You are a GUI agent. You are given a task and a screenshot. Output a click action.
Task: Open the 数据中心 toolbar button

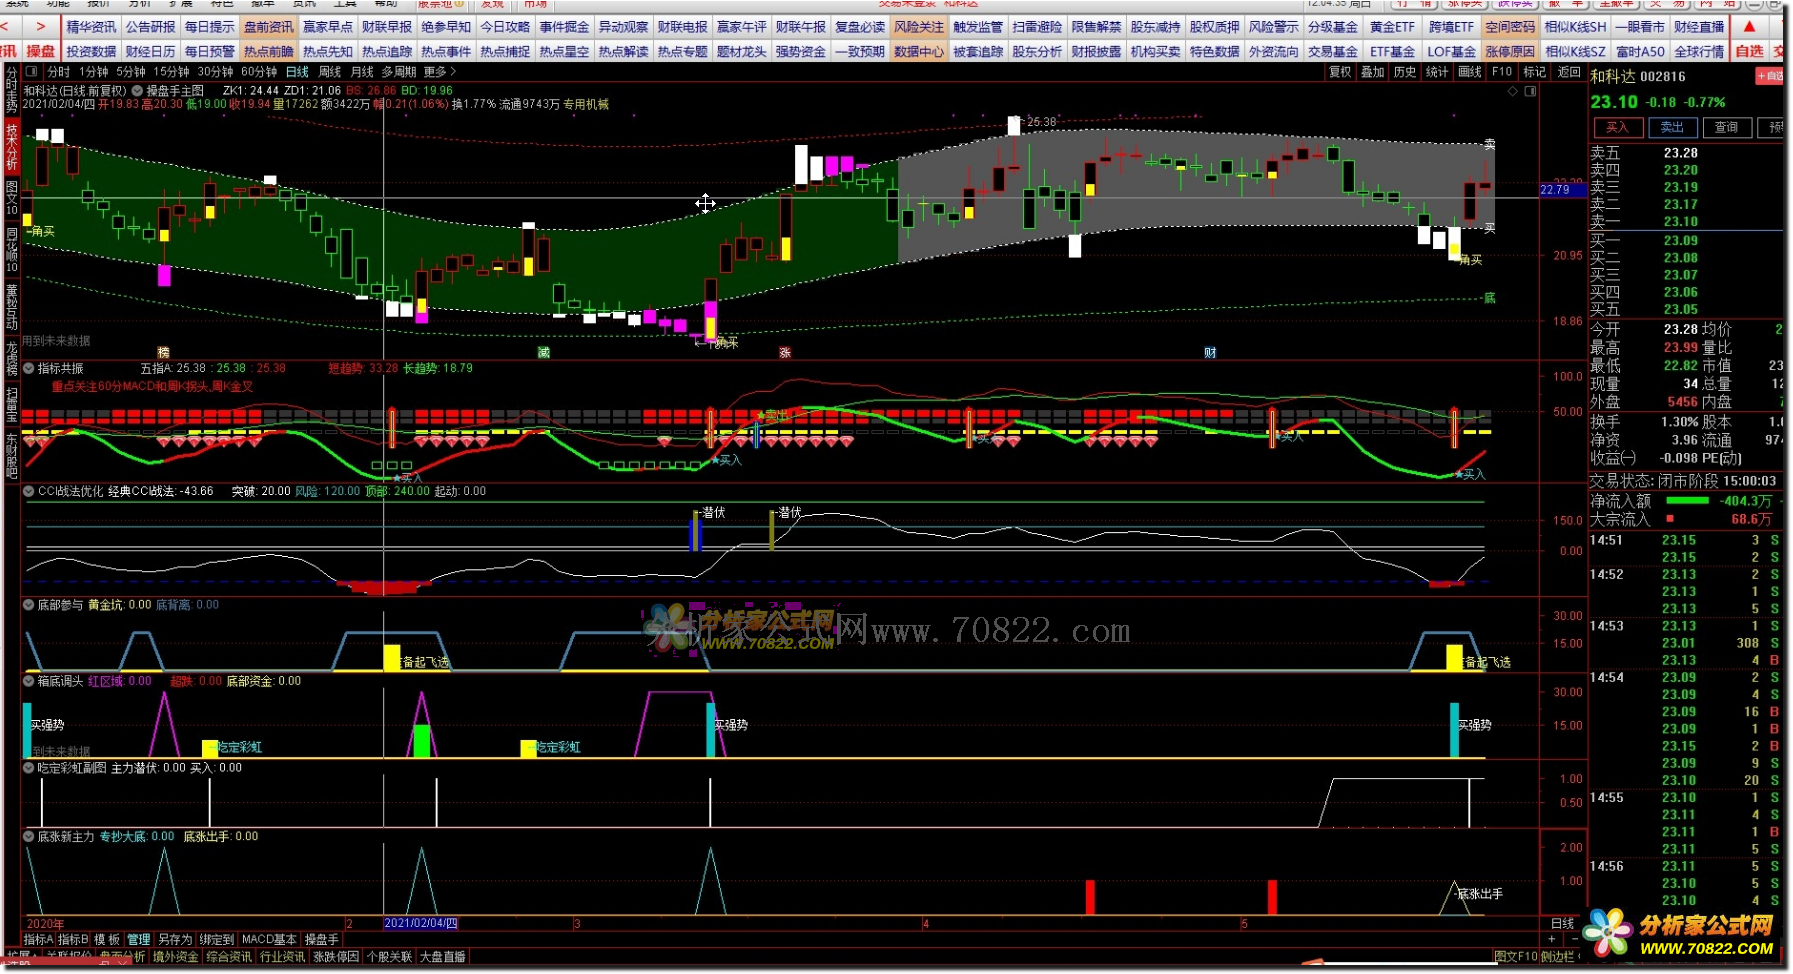919,51
